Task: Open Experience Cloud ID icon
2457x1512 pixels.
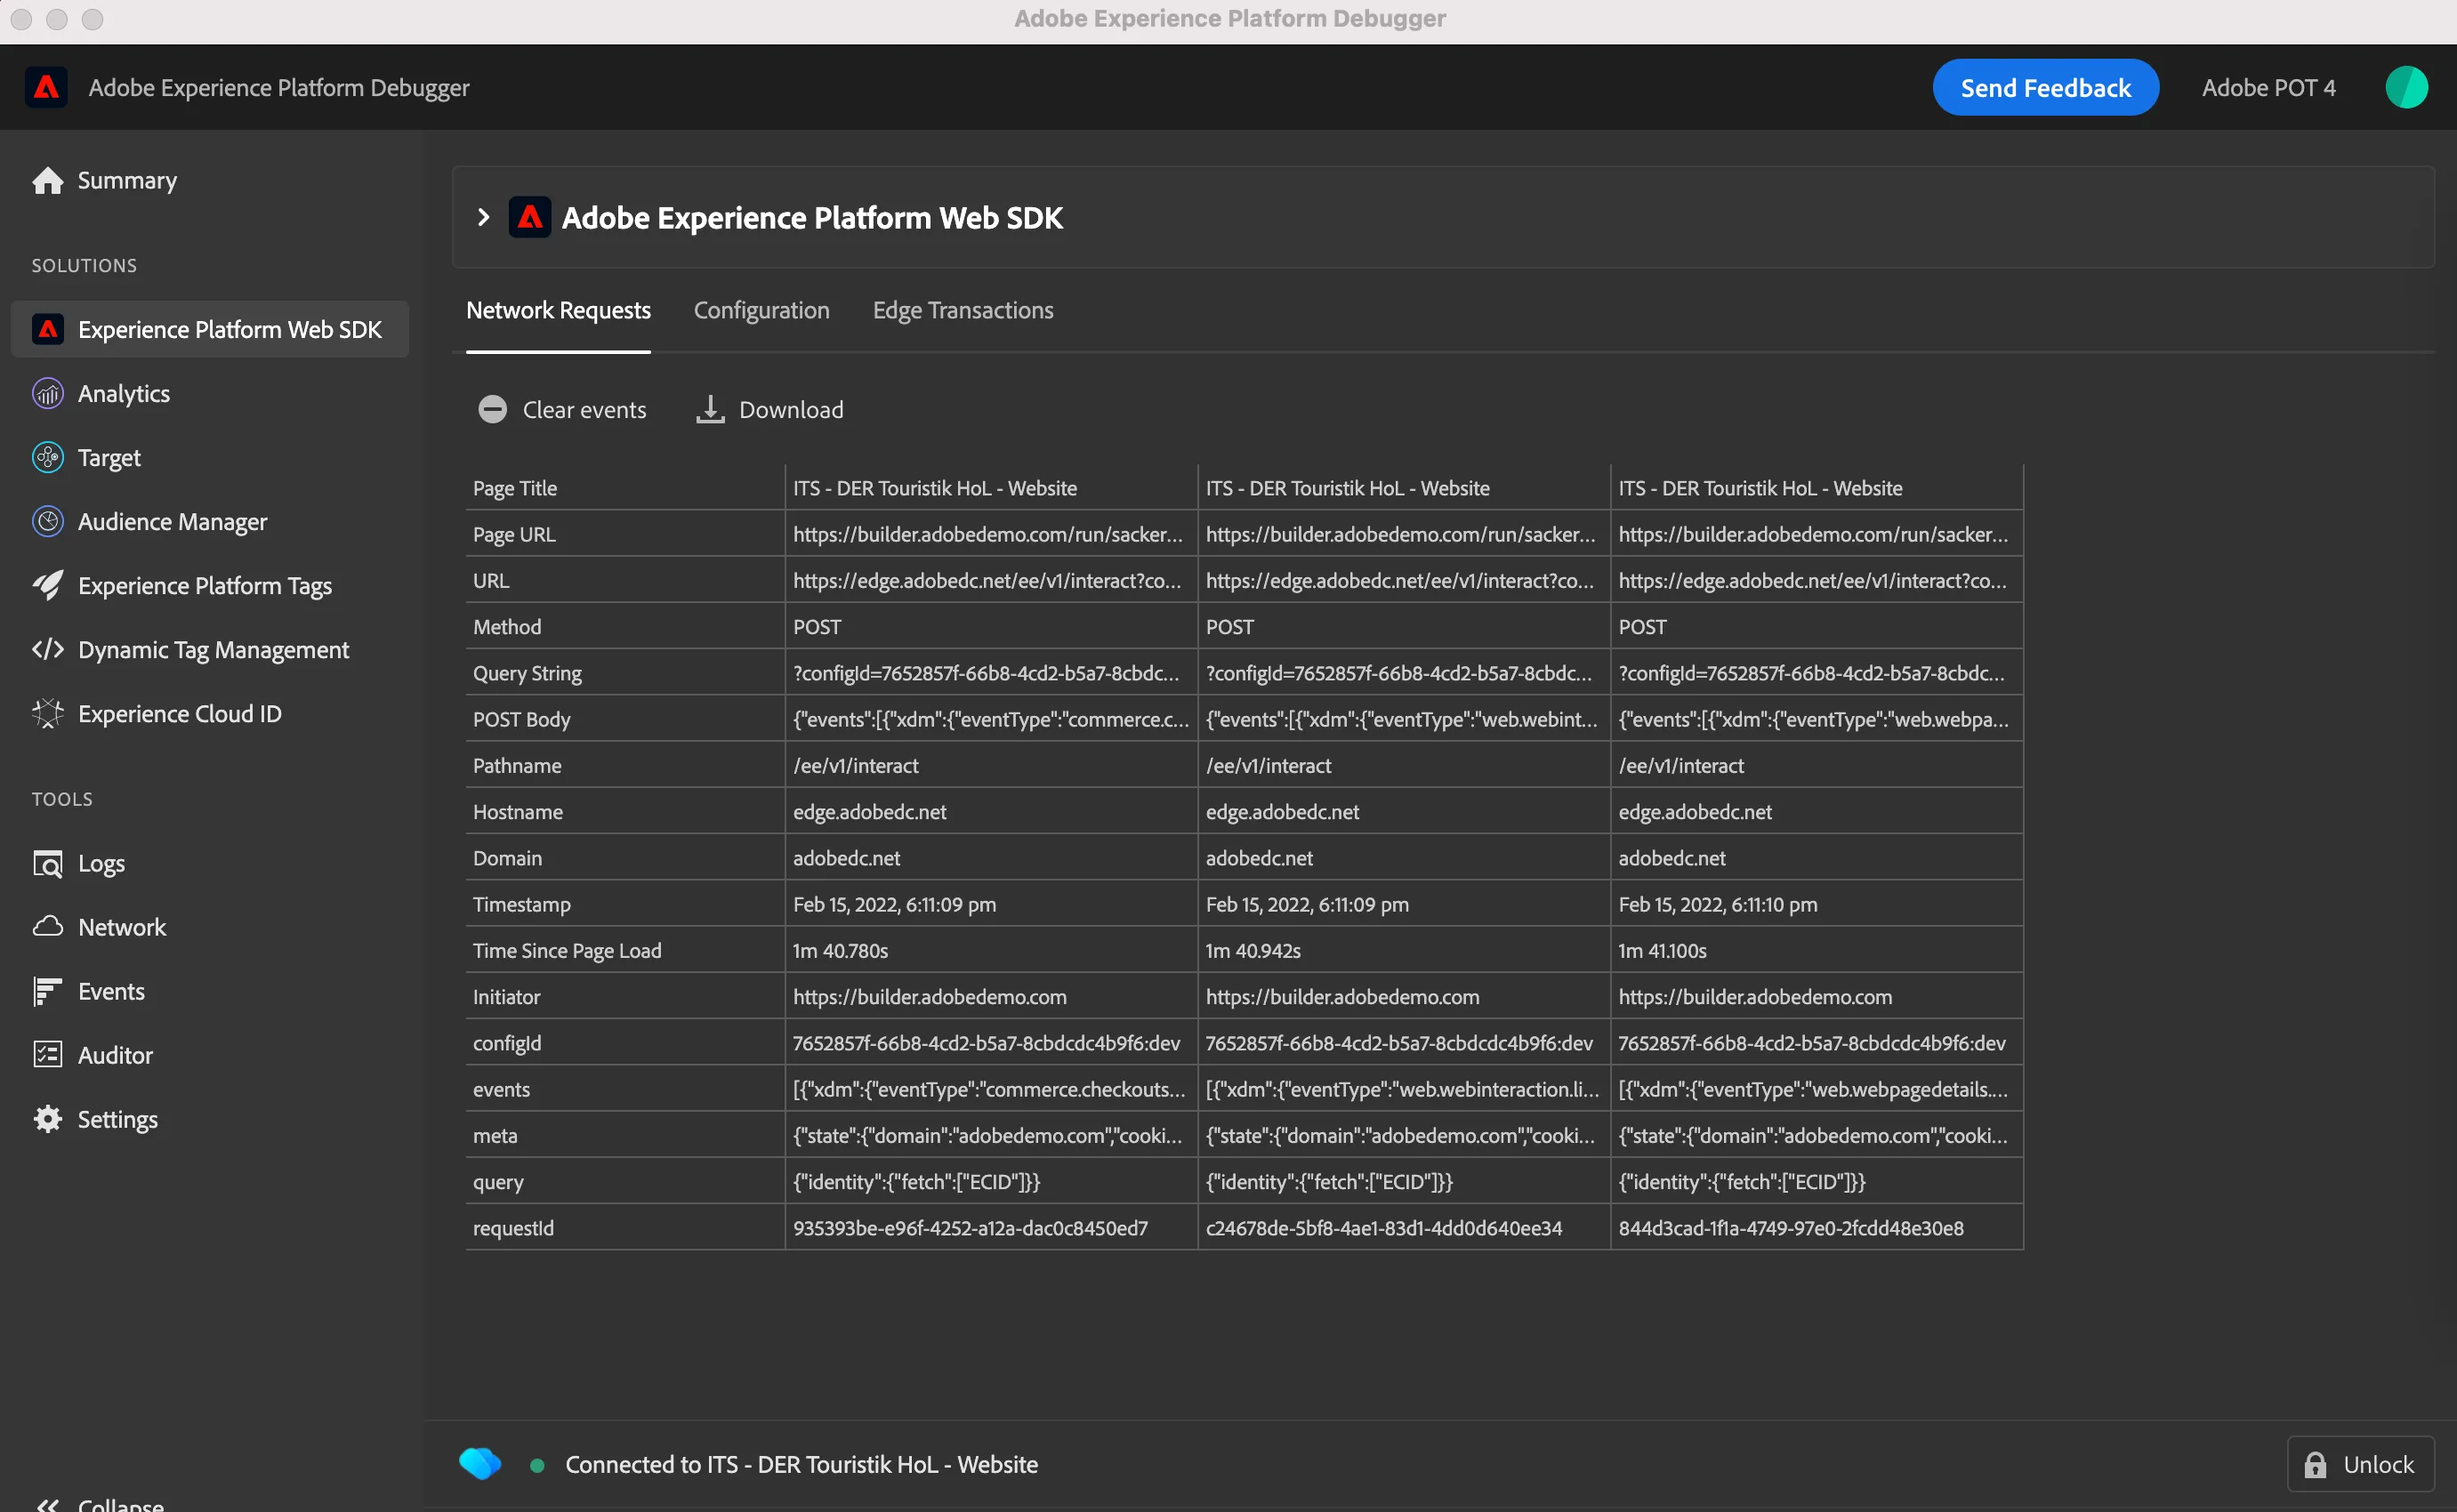Action: pos(47,713)
